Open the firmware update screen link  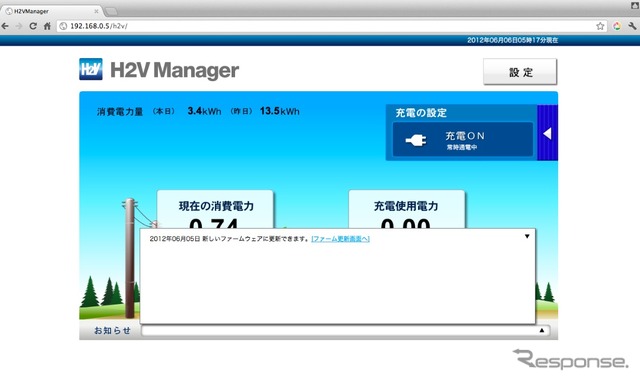click(x=340, y=239)
